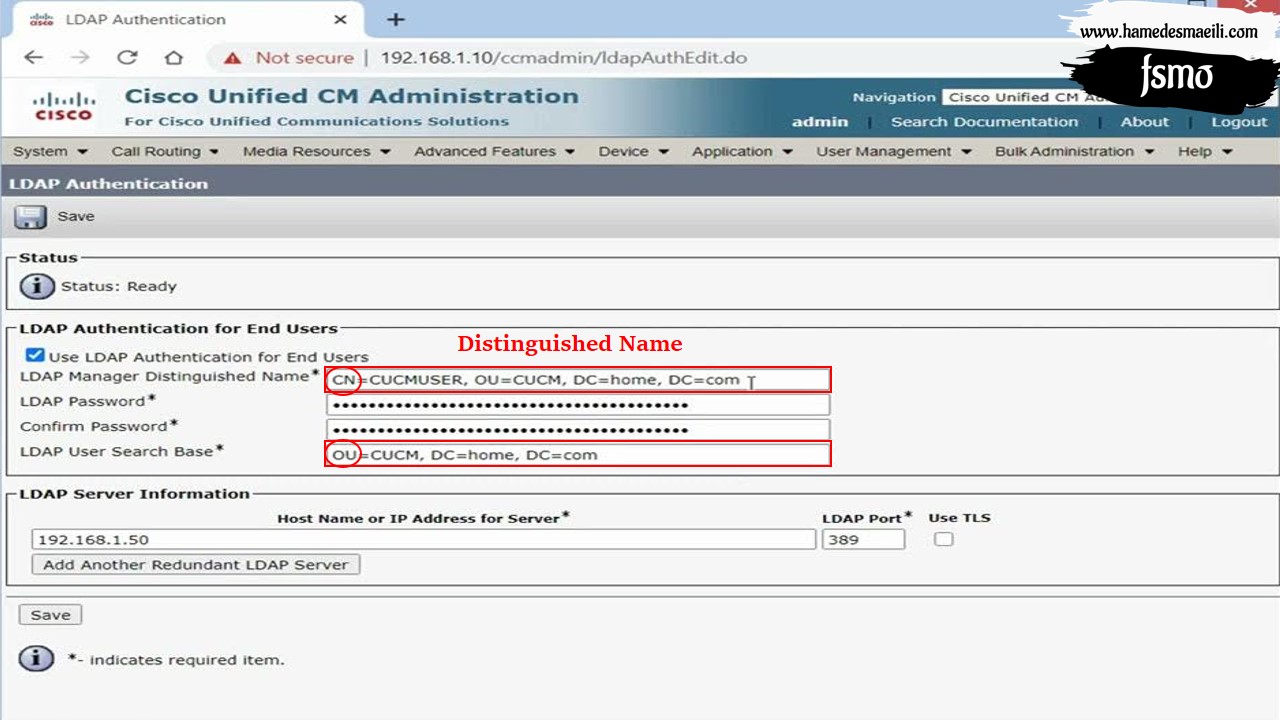Click the floppy disk Save icon
The width and height of the screenshot is (1280, 720).
(x=30, y=217)
